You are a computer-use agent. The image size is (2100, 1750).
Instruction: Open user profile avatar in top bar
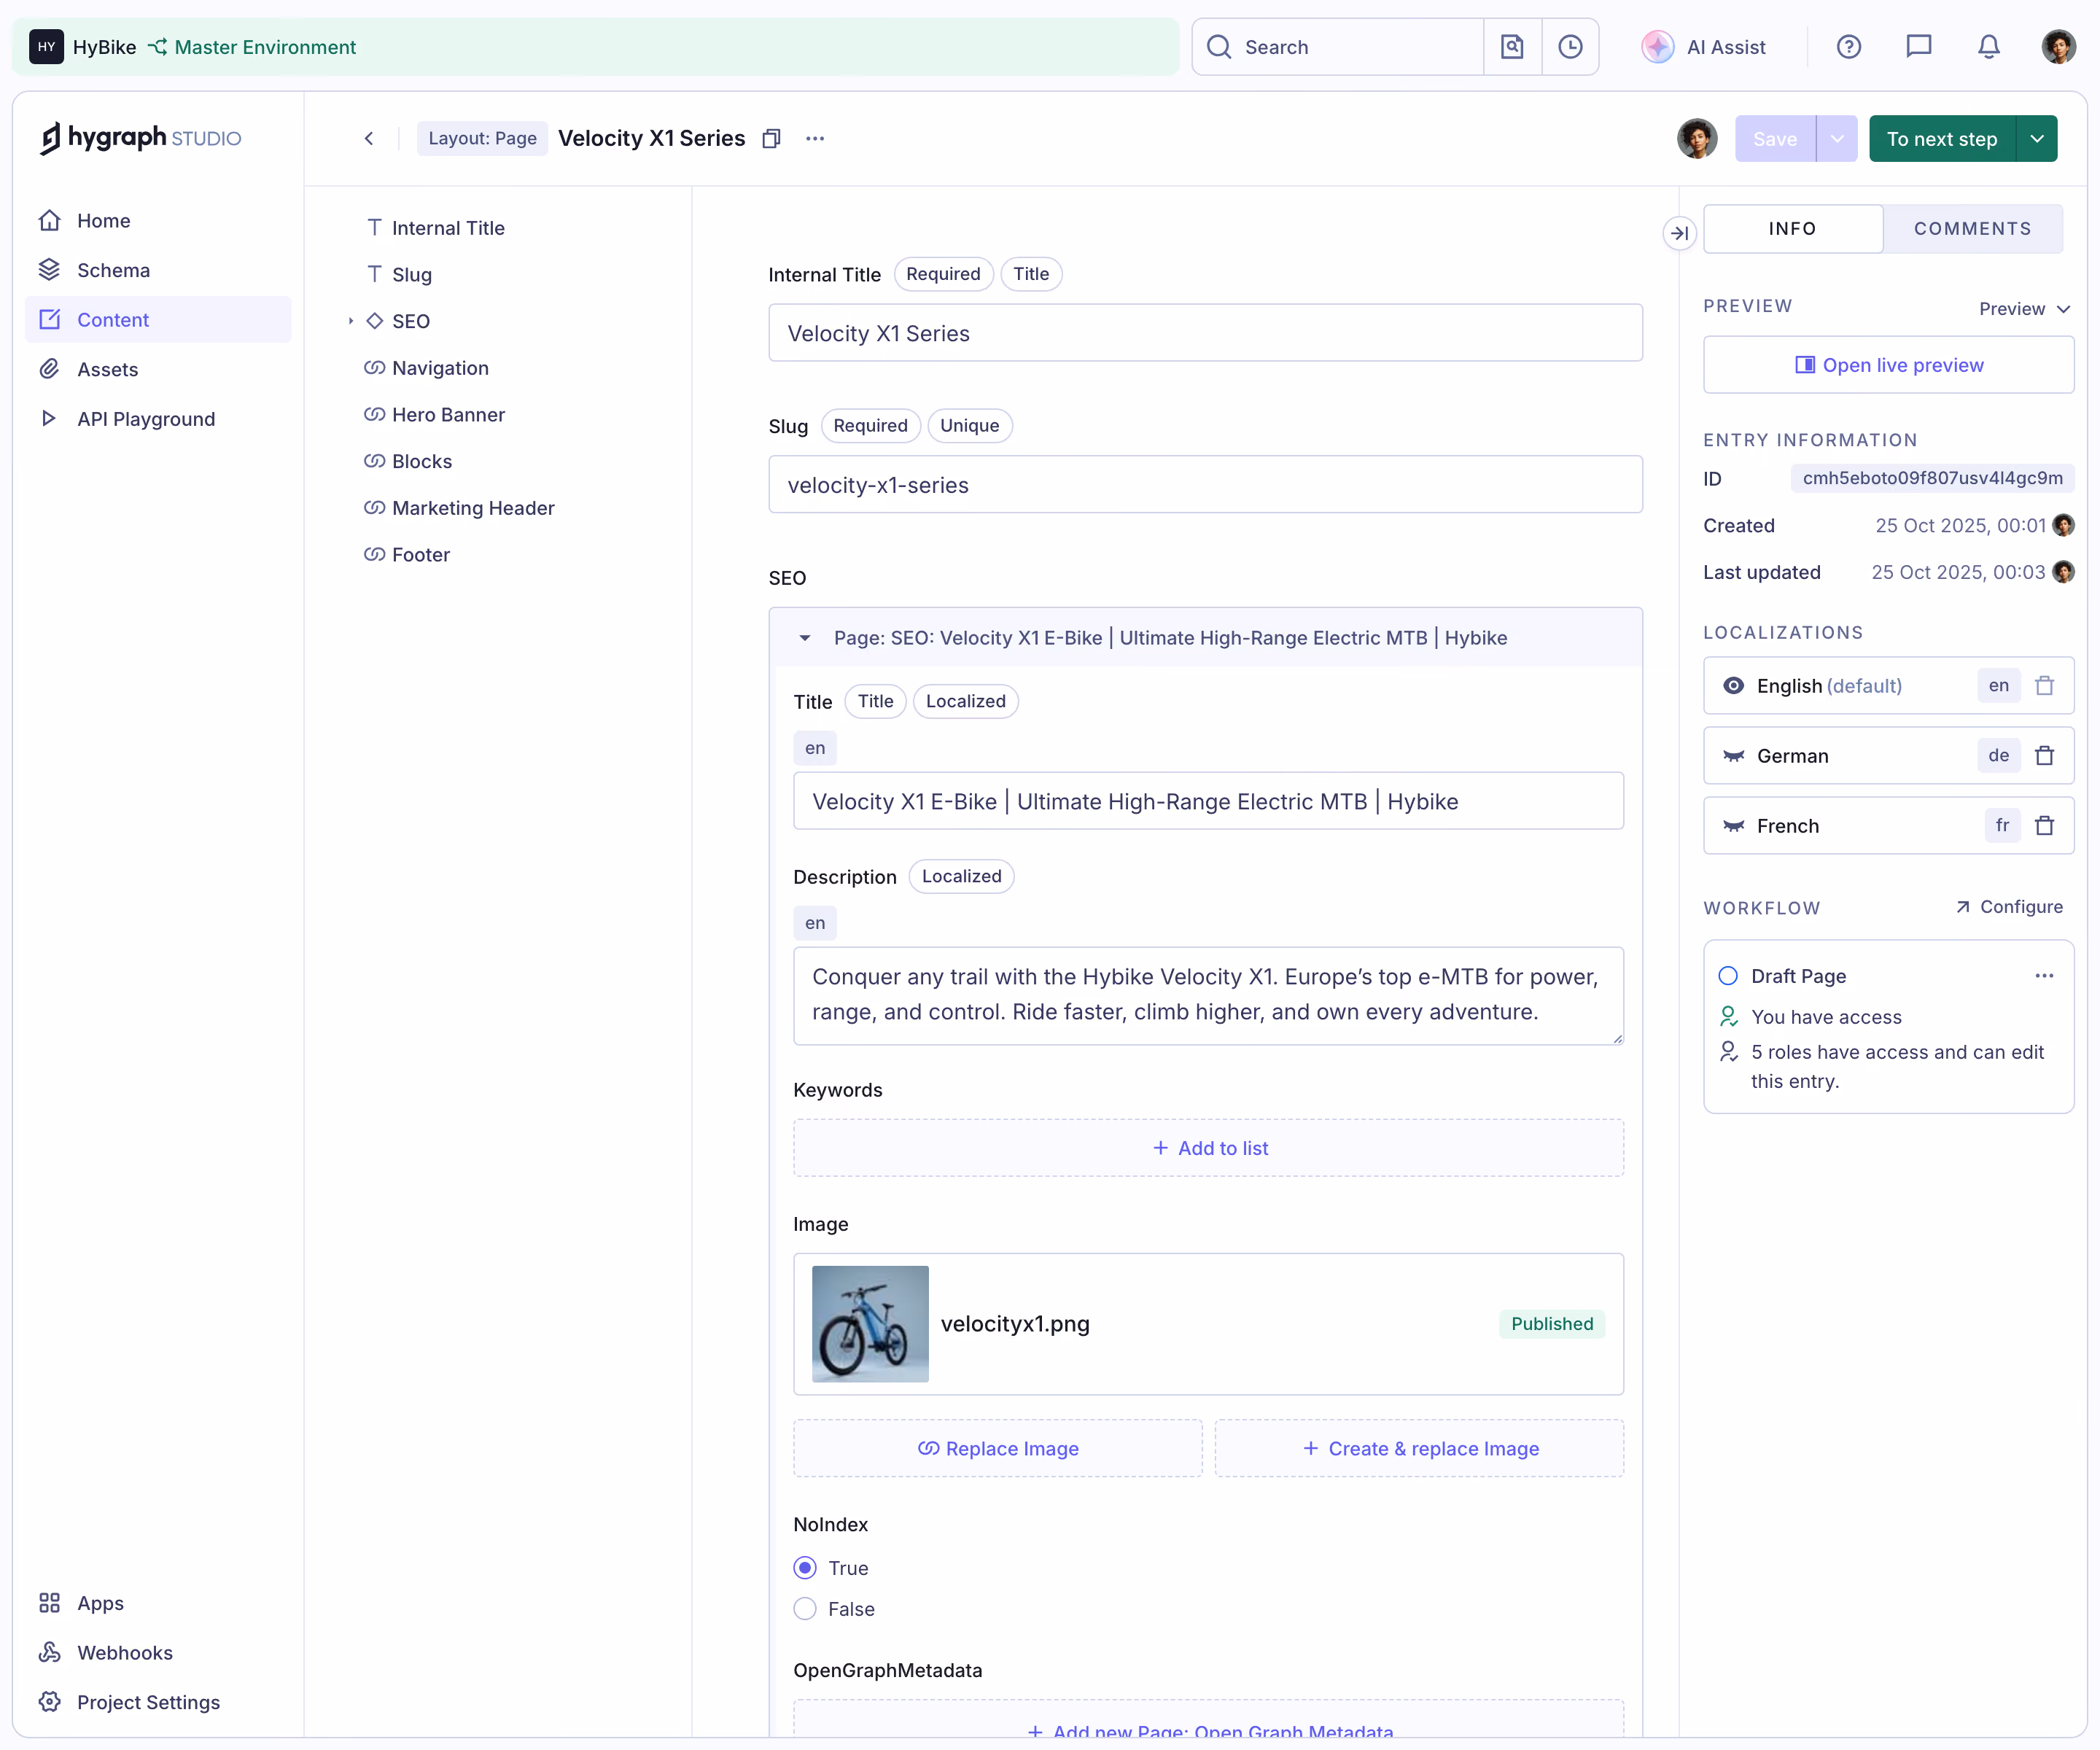click(2059, 47)
